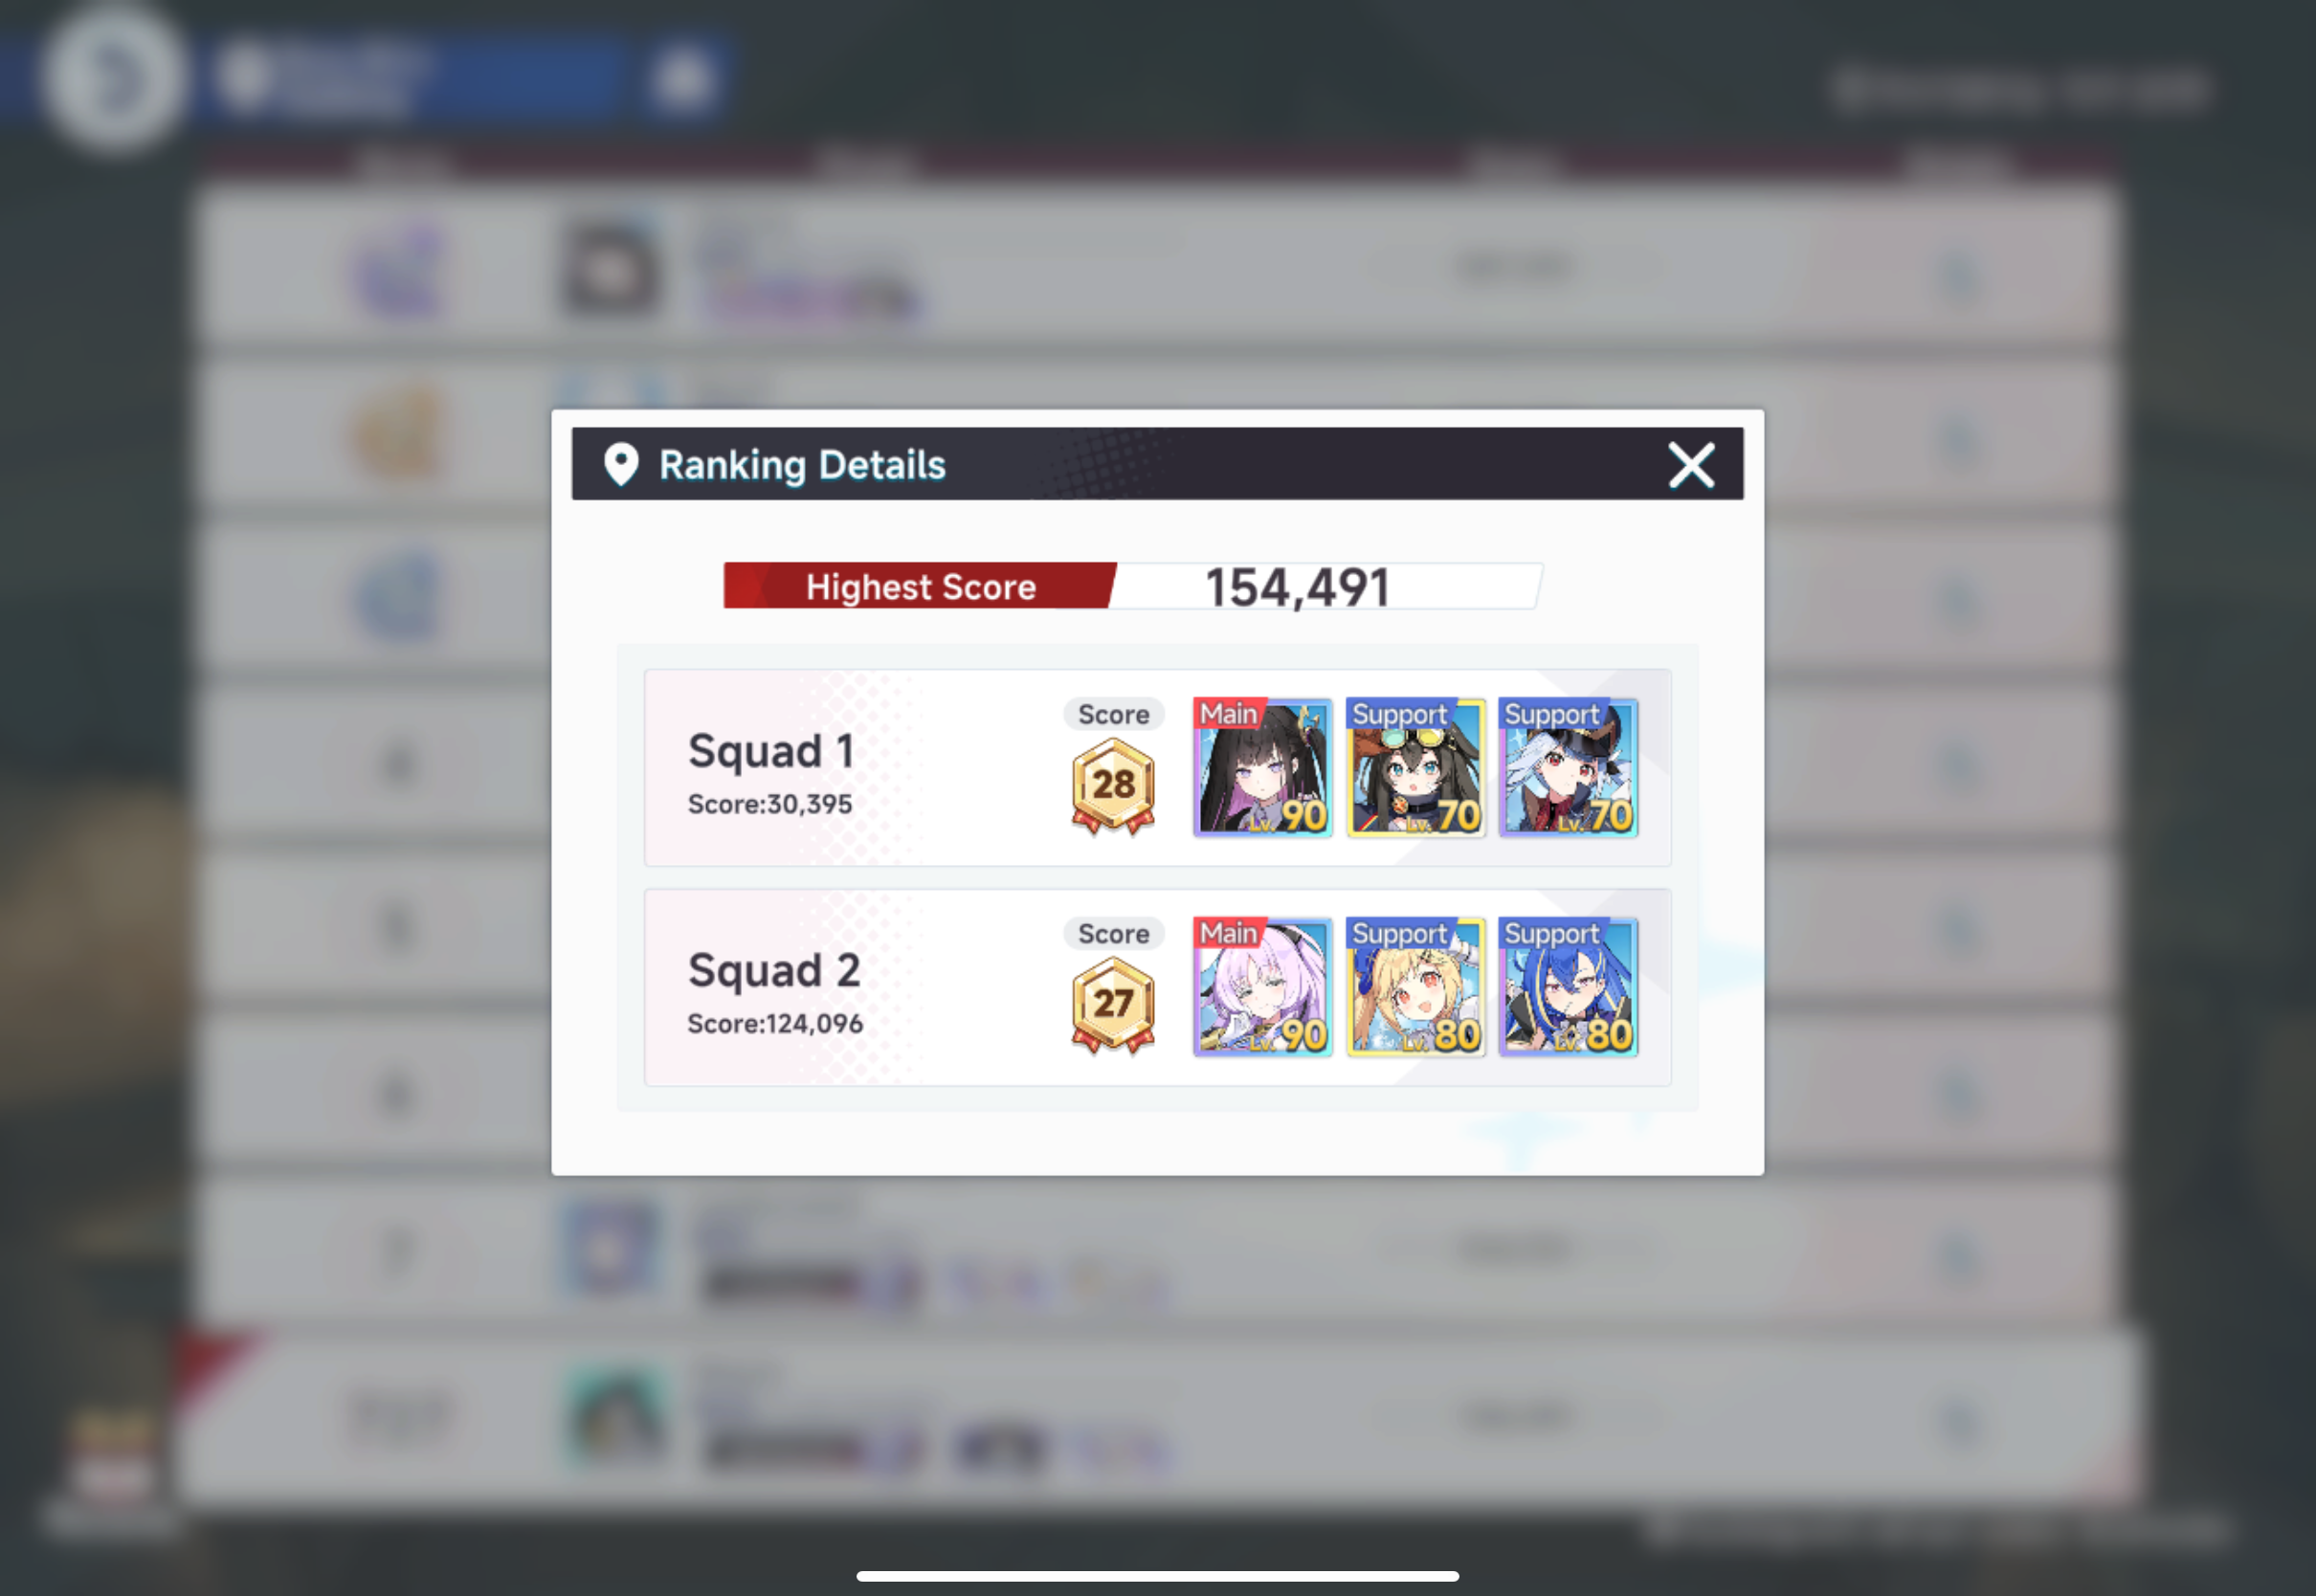Select Squad 1 main character portrait
The height and width of the screenshot is (1596, 2316).
pyautogui.click(x=1262, y=767)
